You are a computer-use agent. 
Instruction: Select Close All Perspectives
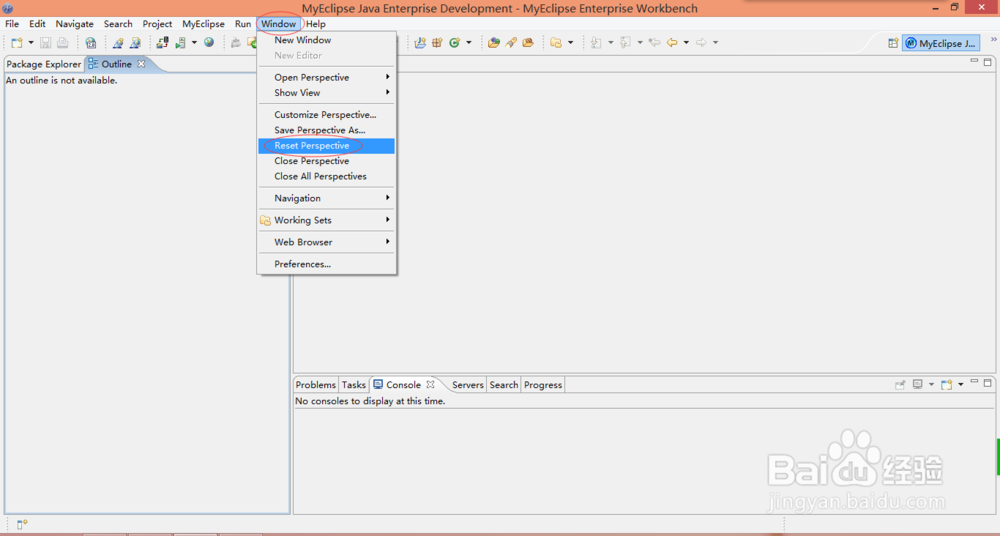[x=326, y=176]
